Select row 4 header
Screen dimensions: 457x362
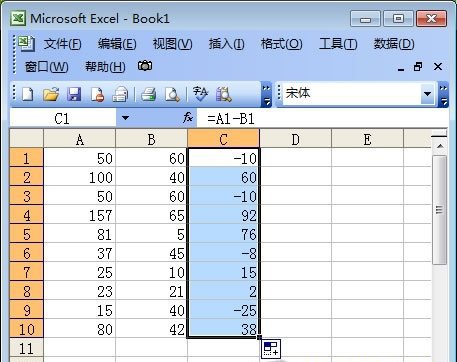[26, 215]
